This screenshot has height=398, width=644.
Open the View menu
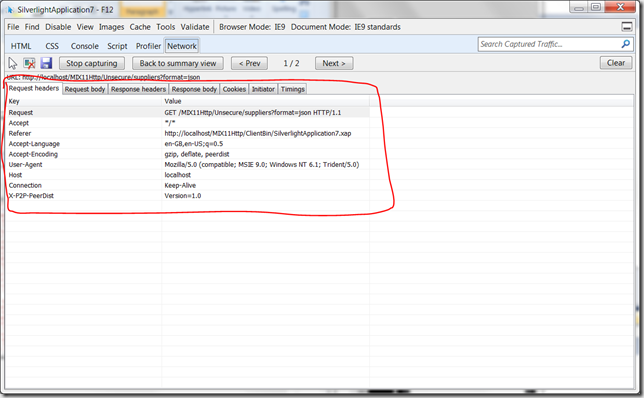(x=85, y=27)
